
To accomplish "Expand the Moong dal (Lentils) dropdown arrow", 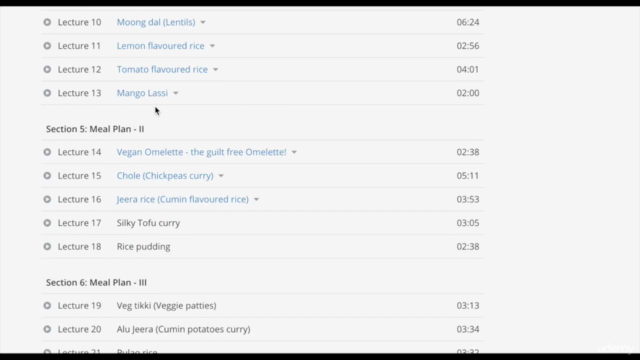I will tap(203, 22).
